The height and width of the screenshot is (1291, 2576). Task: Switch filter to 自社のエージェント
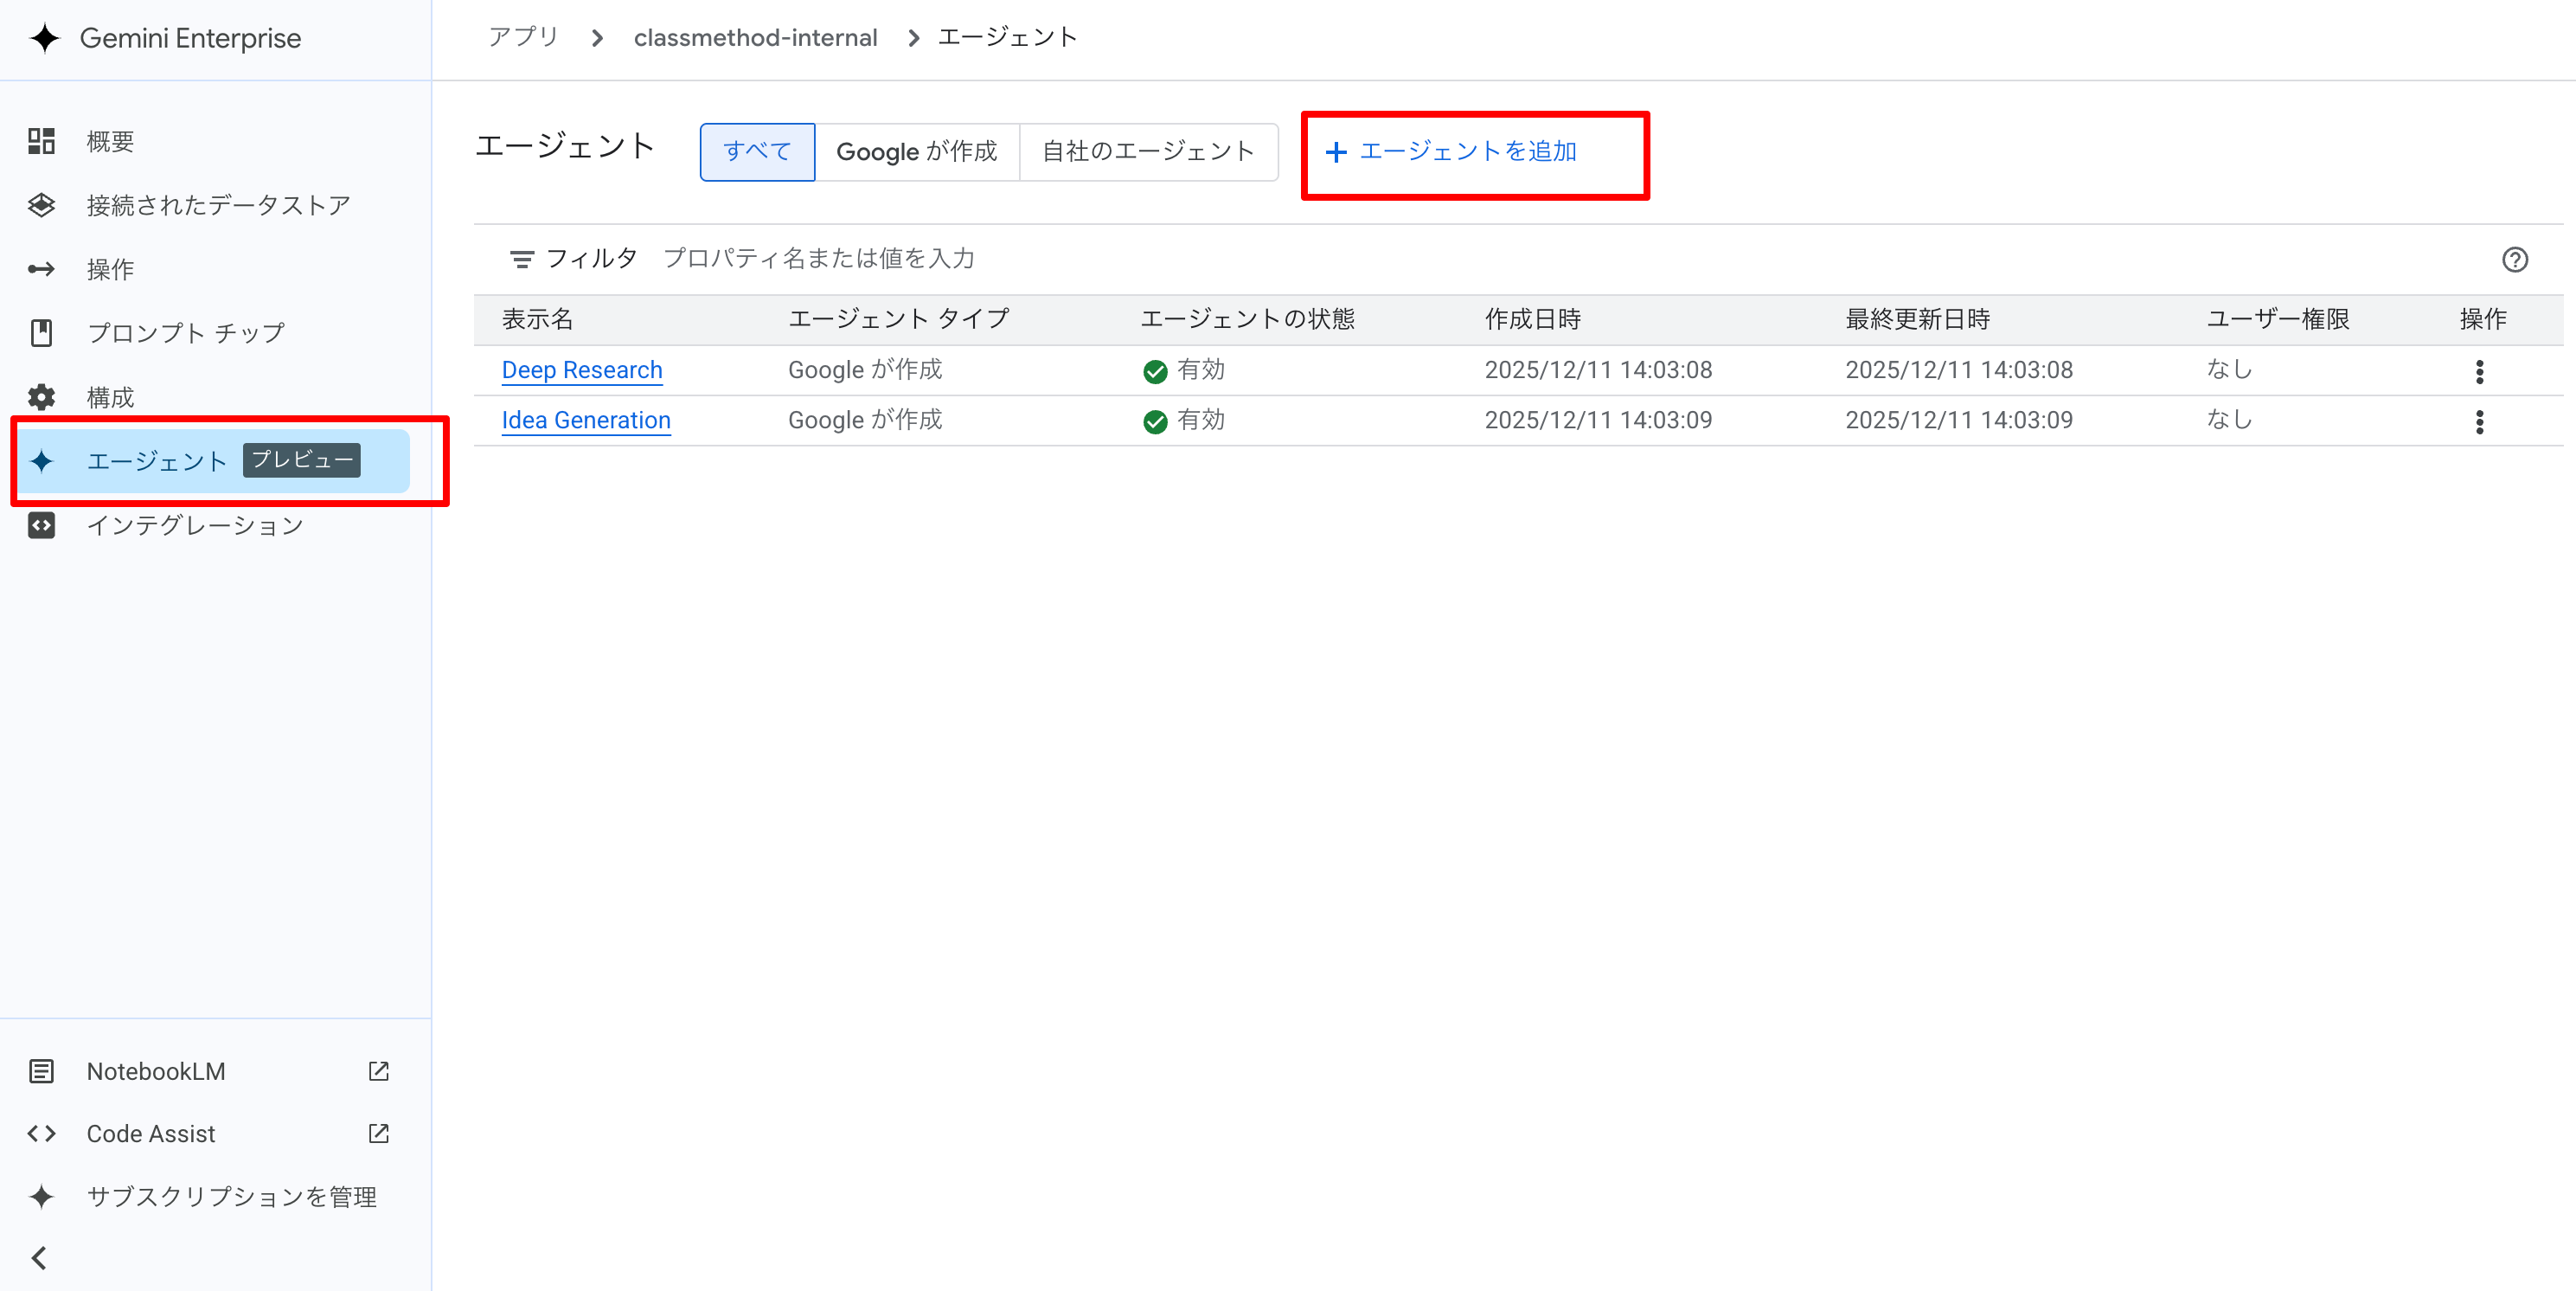coord(1147,152)
